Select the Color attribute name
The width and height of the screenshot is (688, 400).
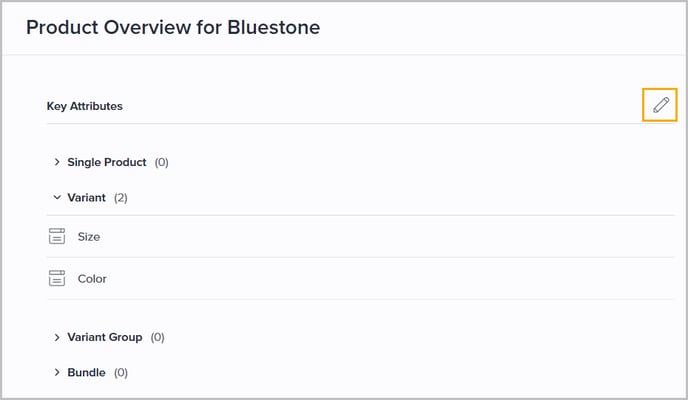92,279
